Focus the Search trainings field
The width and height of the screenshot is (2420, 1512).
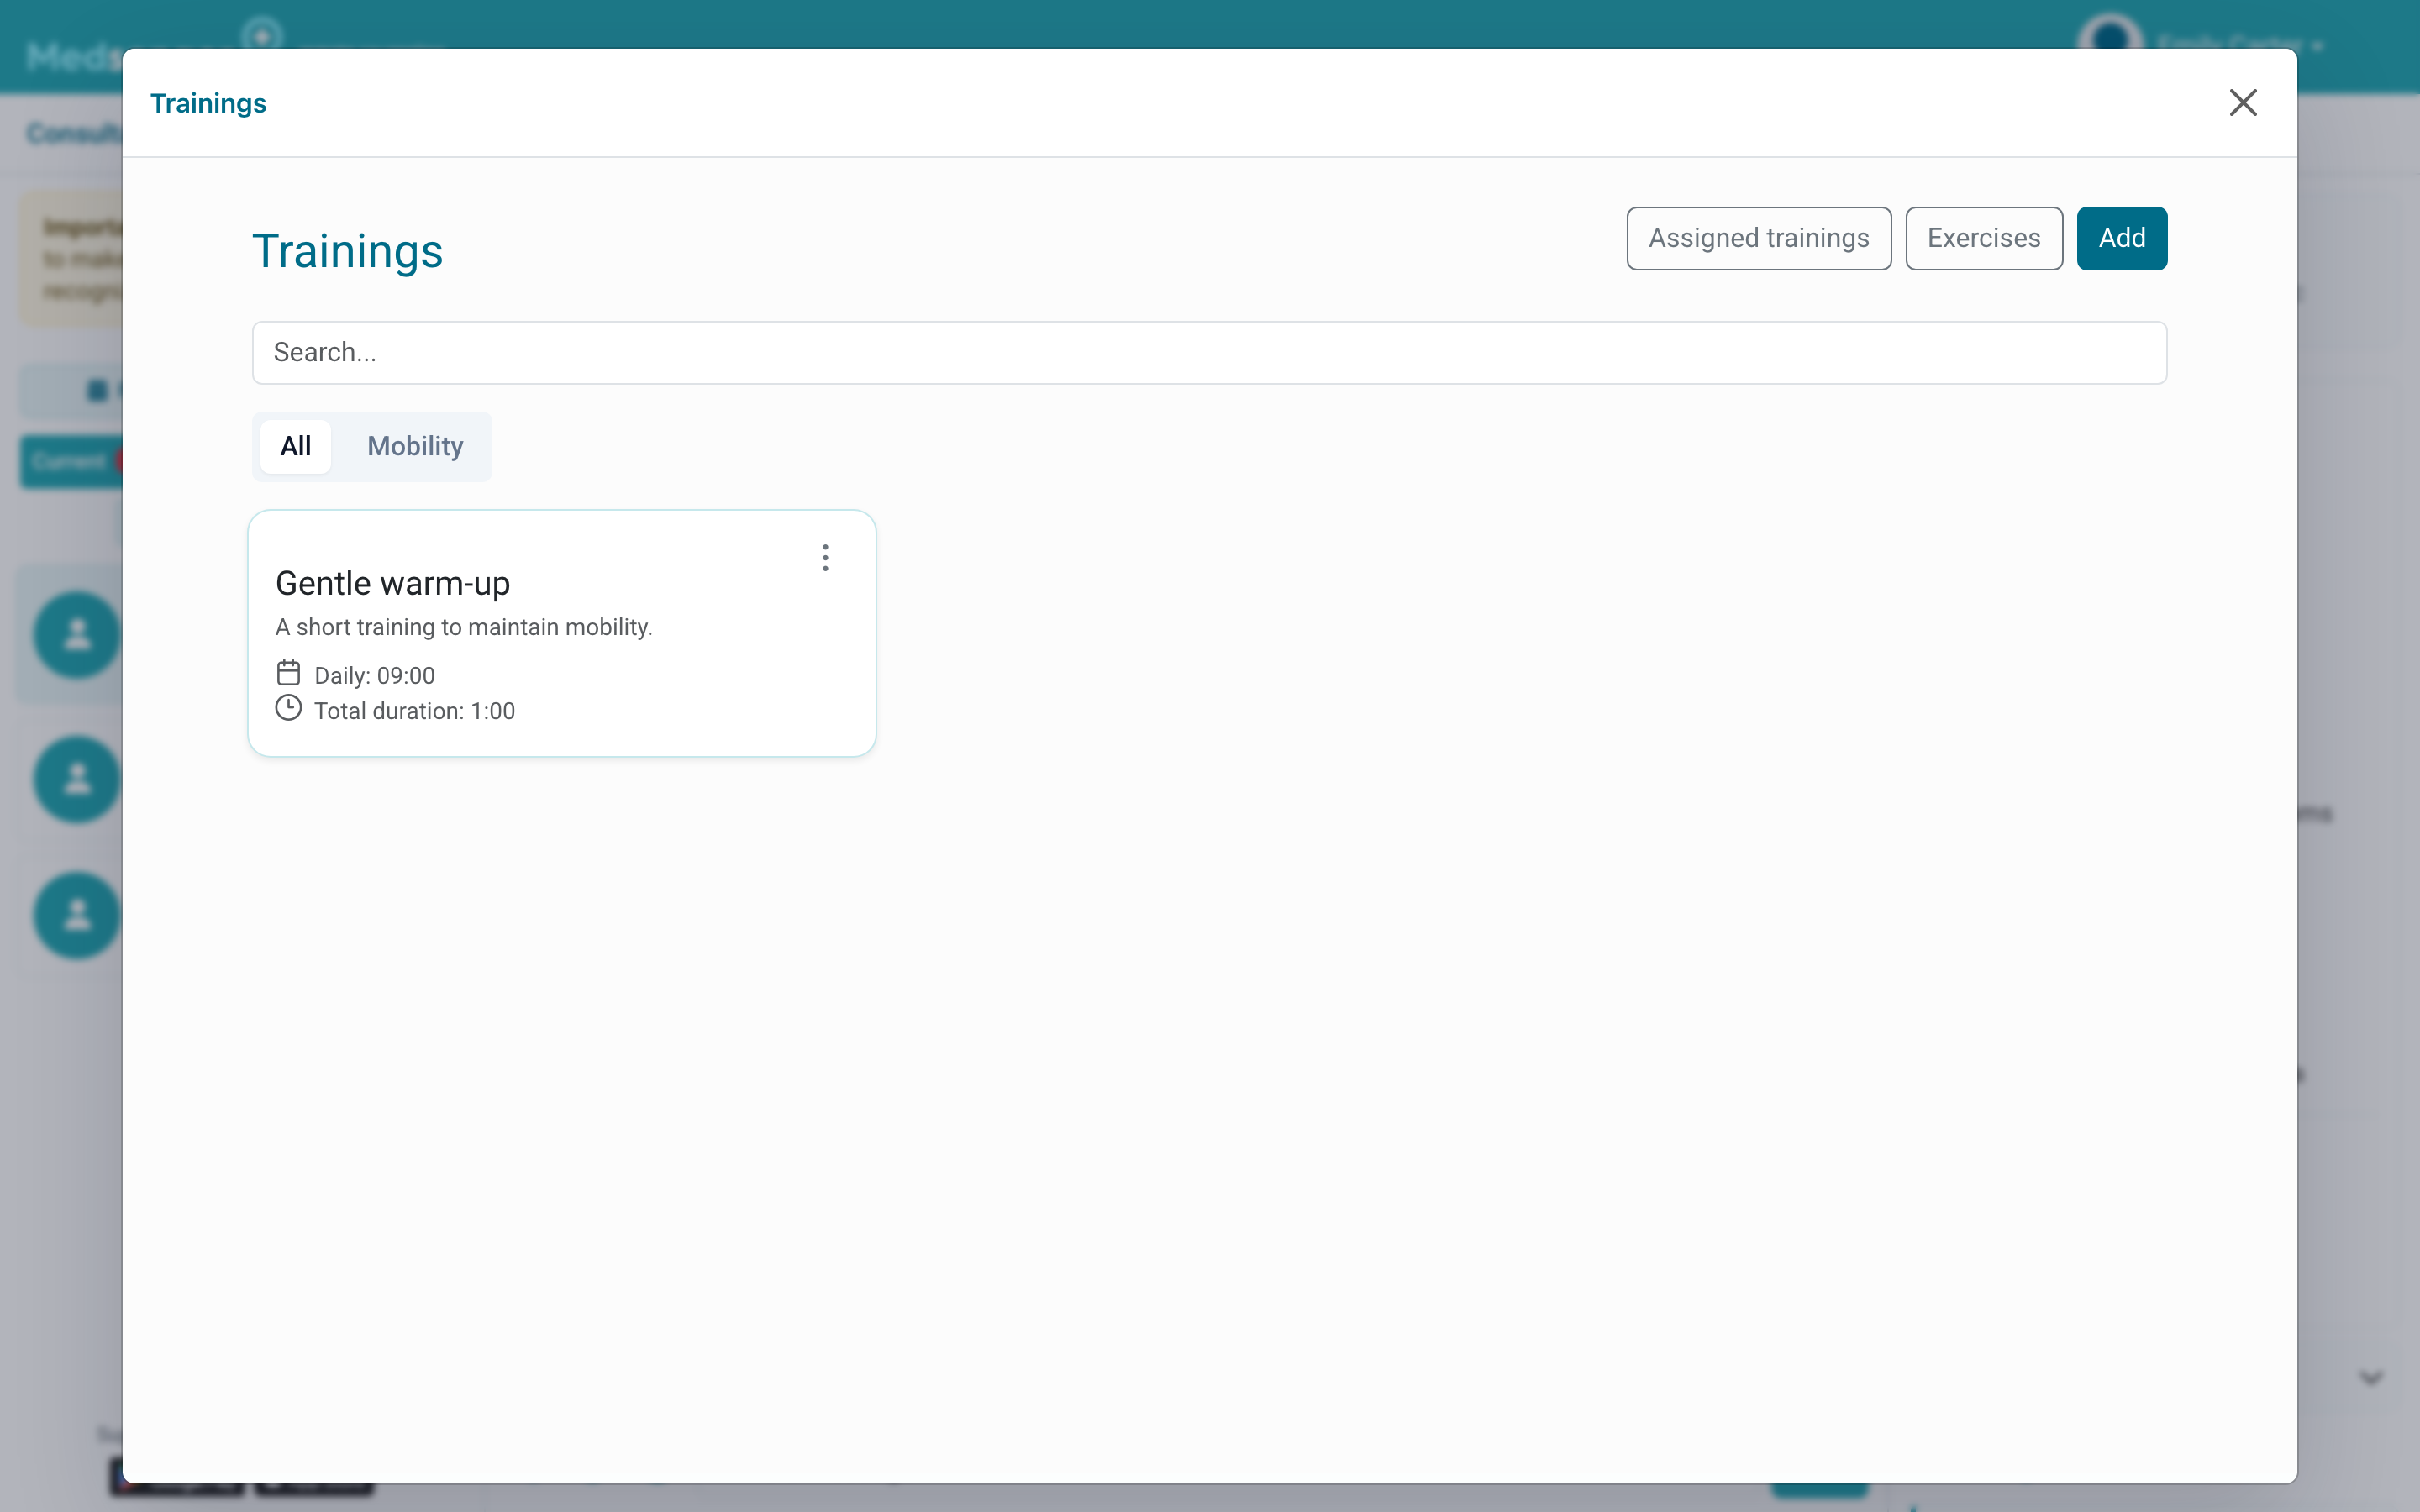[x=1209, y=353]
